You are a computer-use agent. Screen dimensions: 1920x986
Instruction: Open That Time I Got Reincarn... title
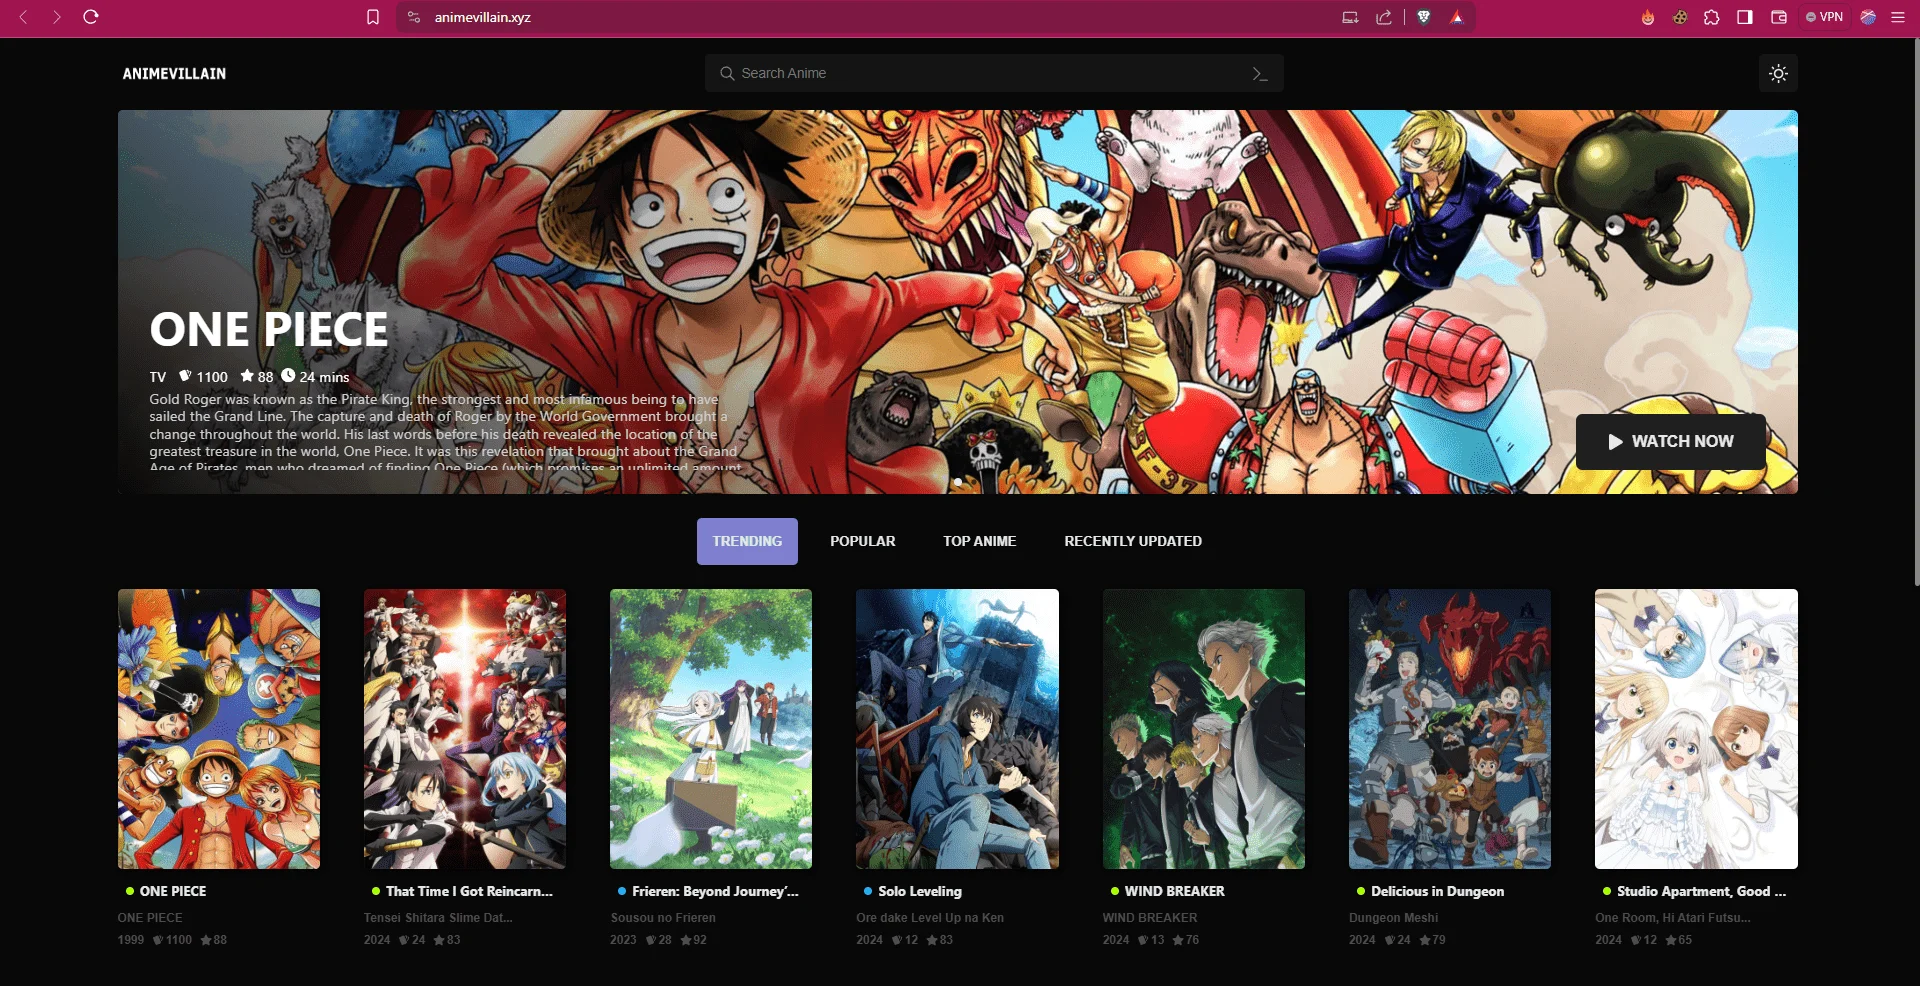(x=469, y=891)
